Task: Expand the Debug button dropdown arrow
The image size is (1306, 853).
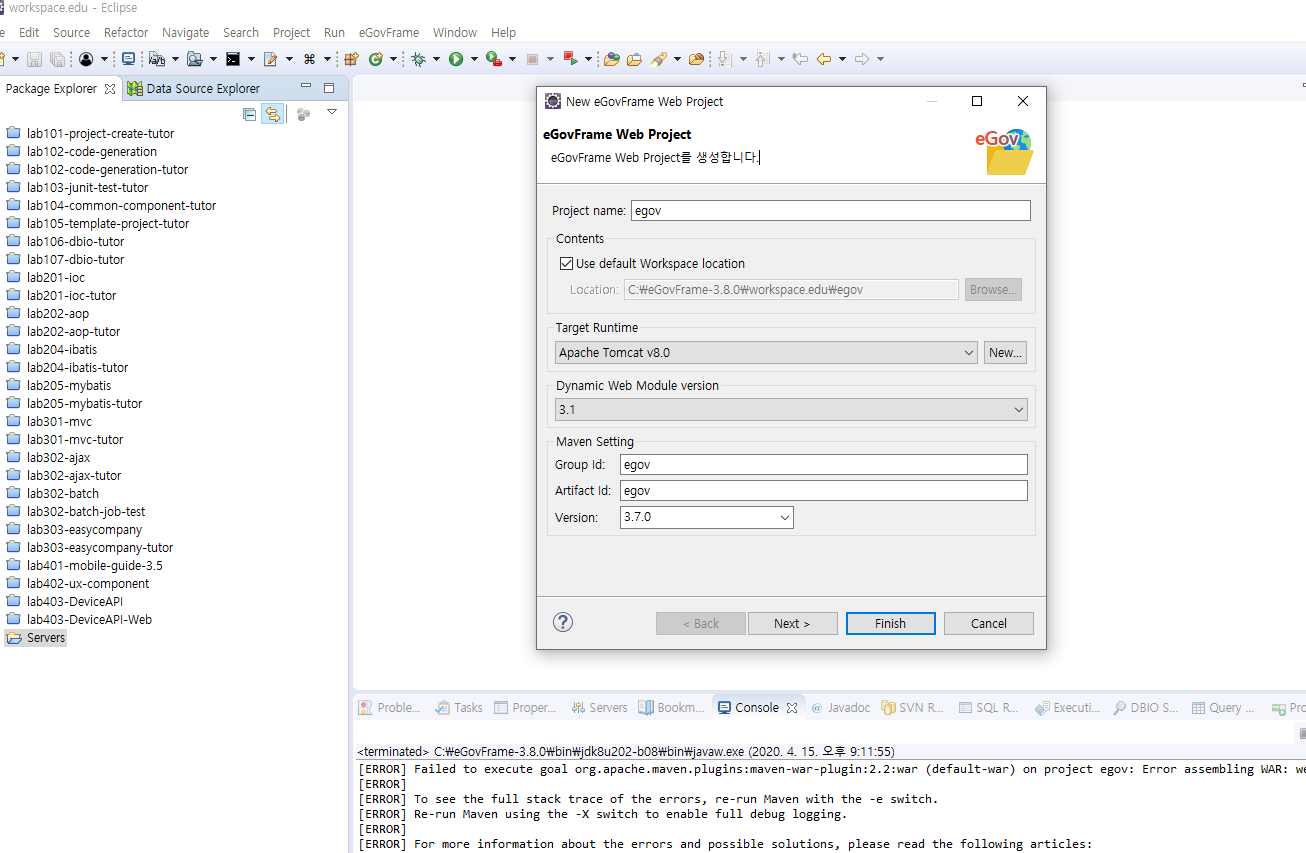Action: [436, 59]
